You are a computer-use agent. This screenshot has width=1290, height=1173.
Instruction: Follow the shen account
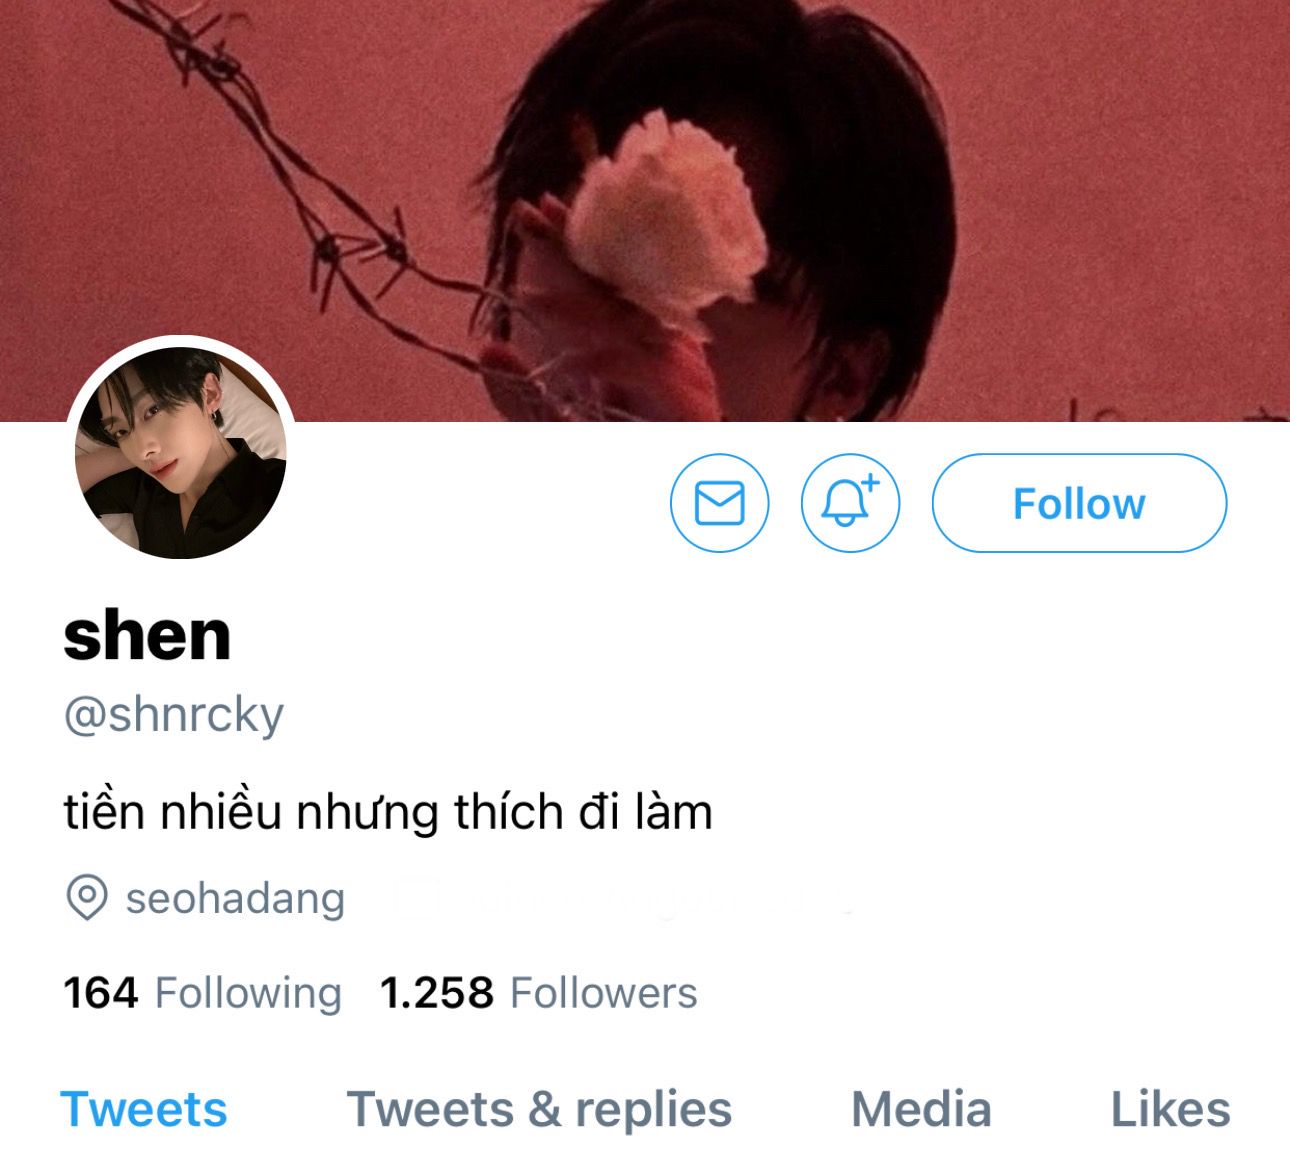tap(1079, 503)
